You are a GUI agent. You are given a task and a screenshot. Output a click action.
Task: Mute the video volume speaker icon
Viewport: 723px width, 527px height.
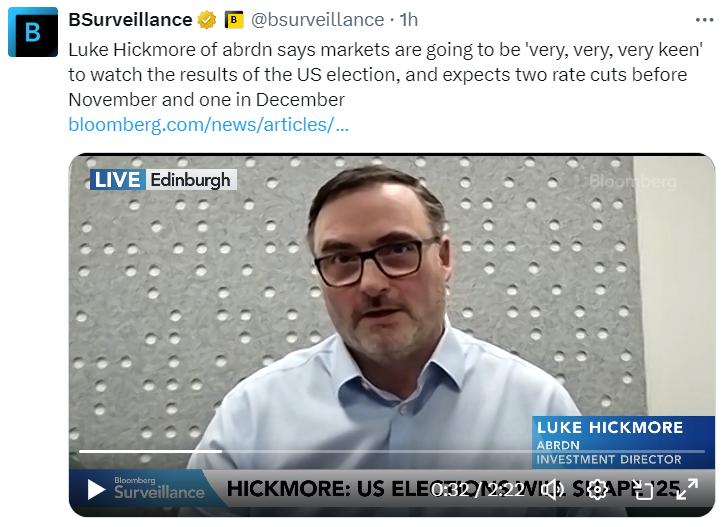[552, 490]
